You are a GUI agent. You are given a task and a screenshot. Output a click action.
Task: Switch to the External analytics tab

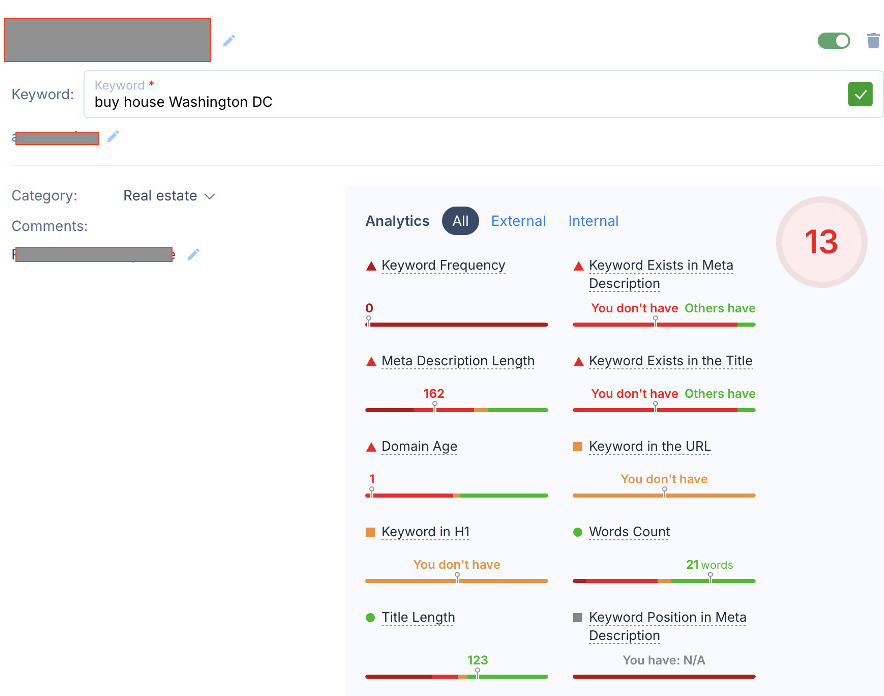tap(518, 221)
